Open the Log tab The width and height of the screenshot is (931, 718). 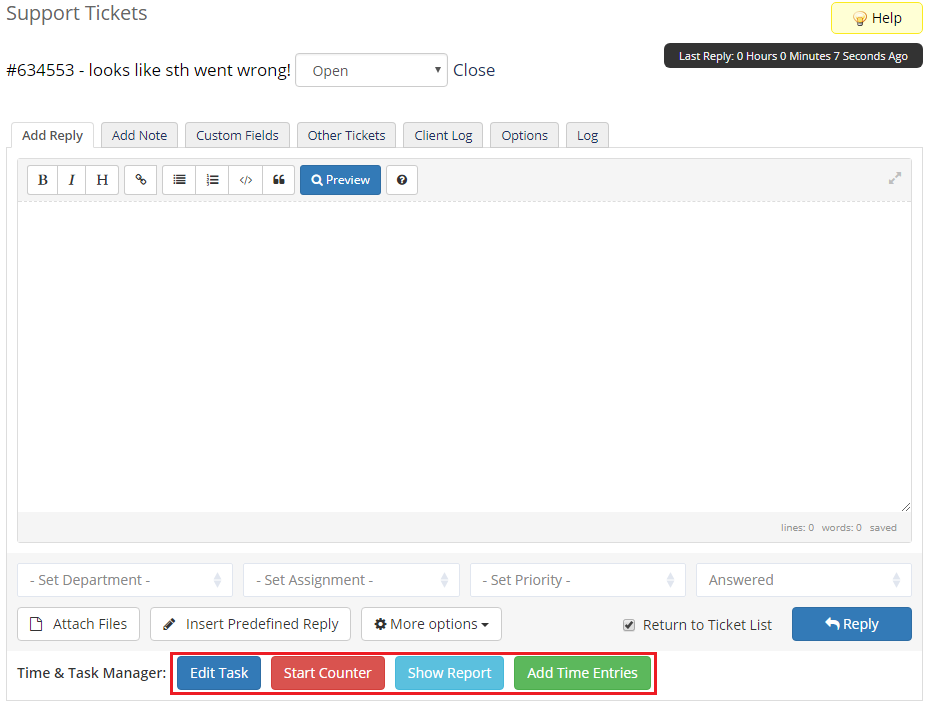tap(587, 135)
